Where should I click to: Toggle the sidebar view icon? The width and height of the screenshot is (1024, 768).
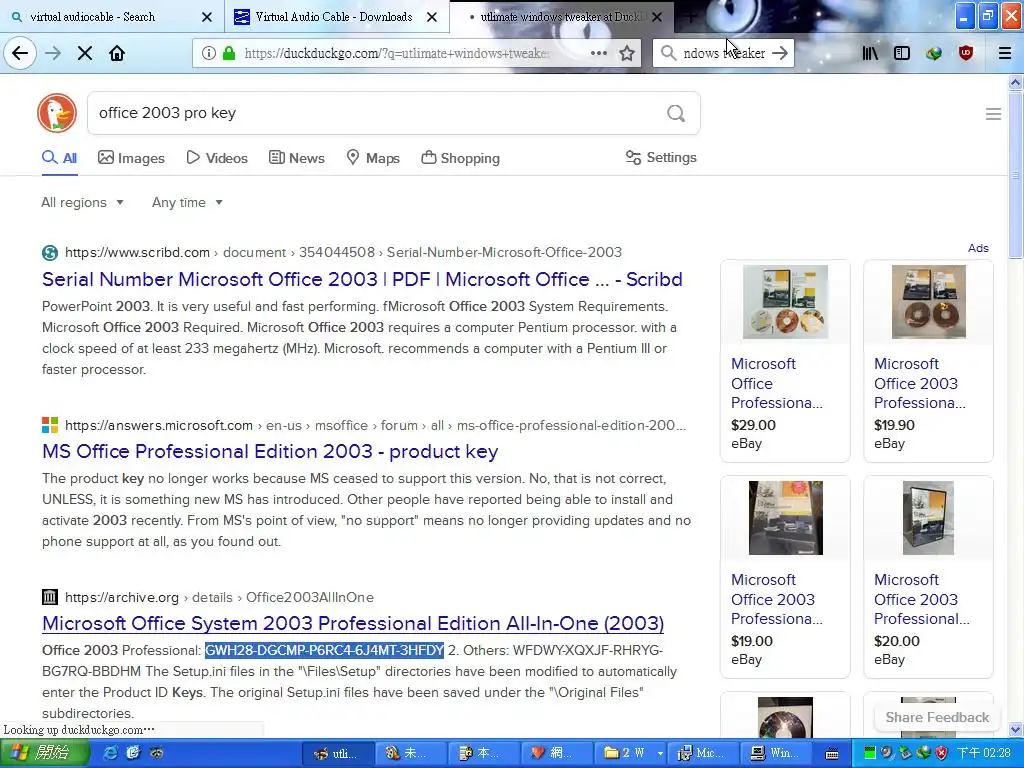(x=902, y=53)
